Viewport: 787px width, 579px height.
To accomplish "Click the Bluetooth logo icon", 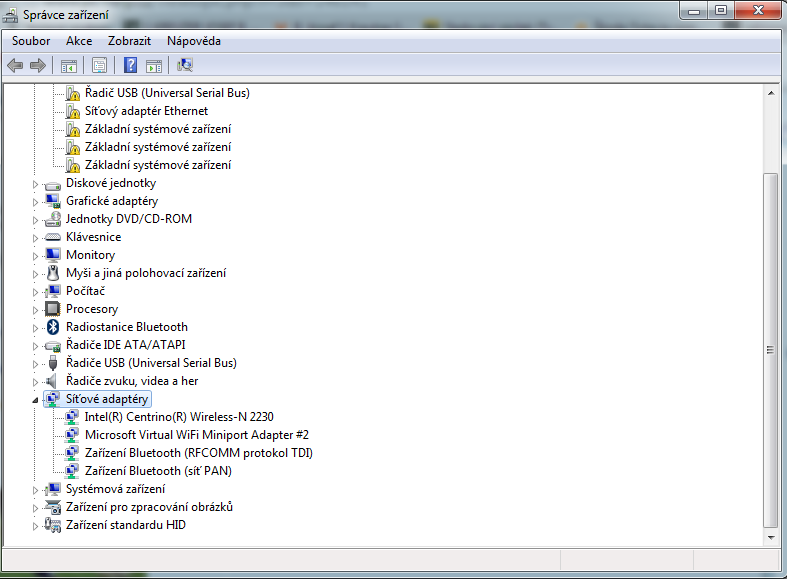I will tap(53, 327).
